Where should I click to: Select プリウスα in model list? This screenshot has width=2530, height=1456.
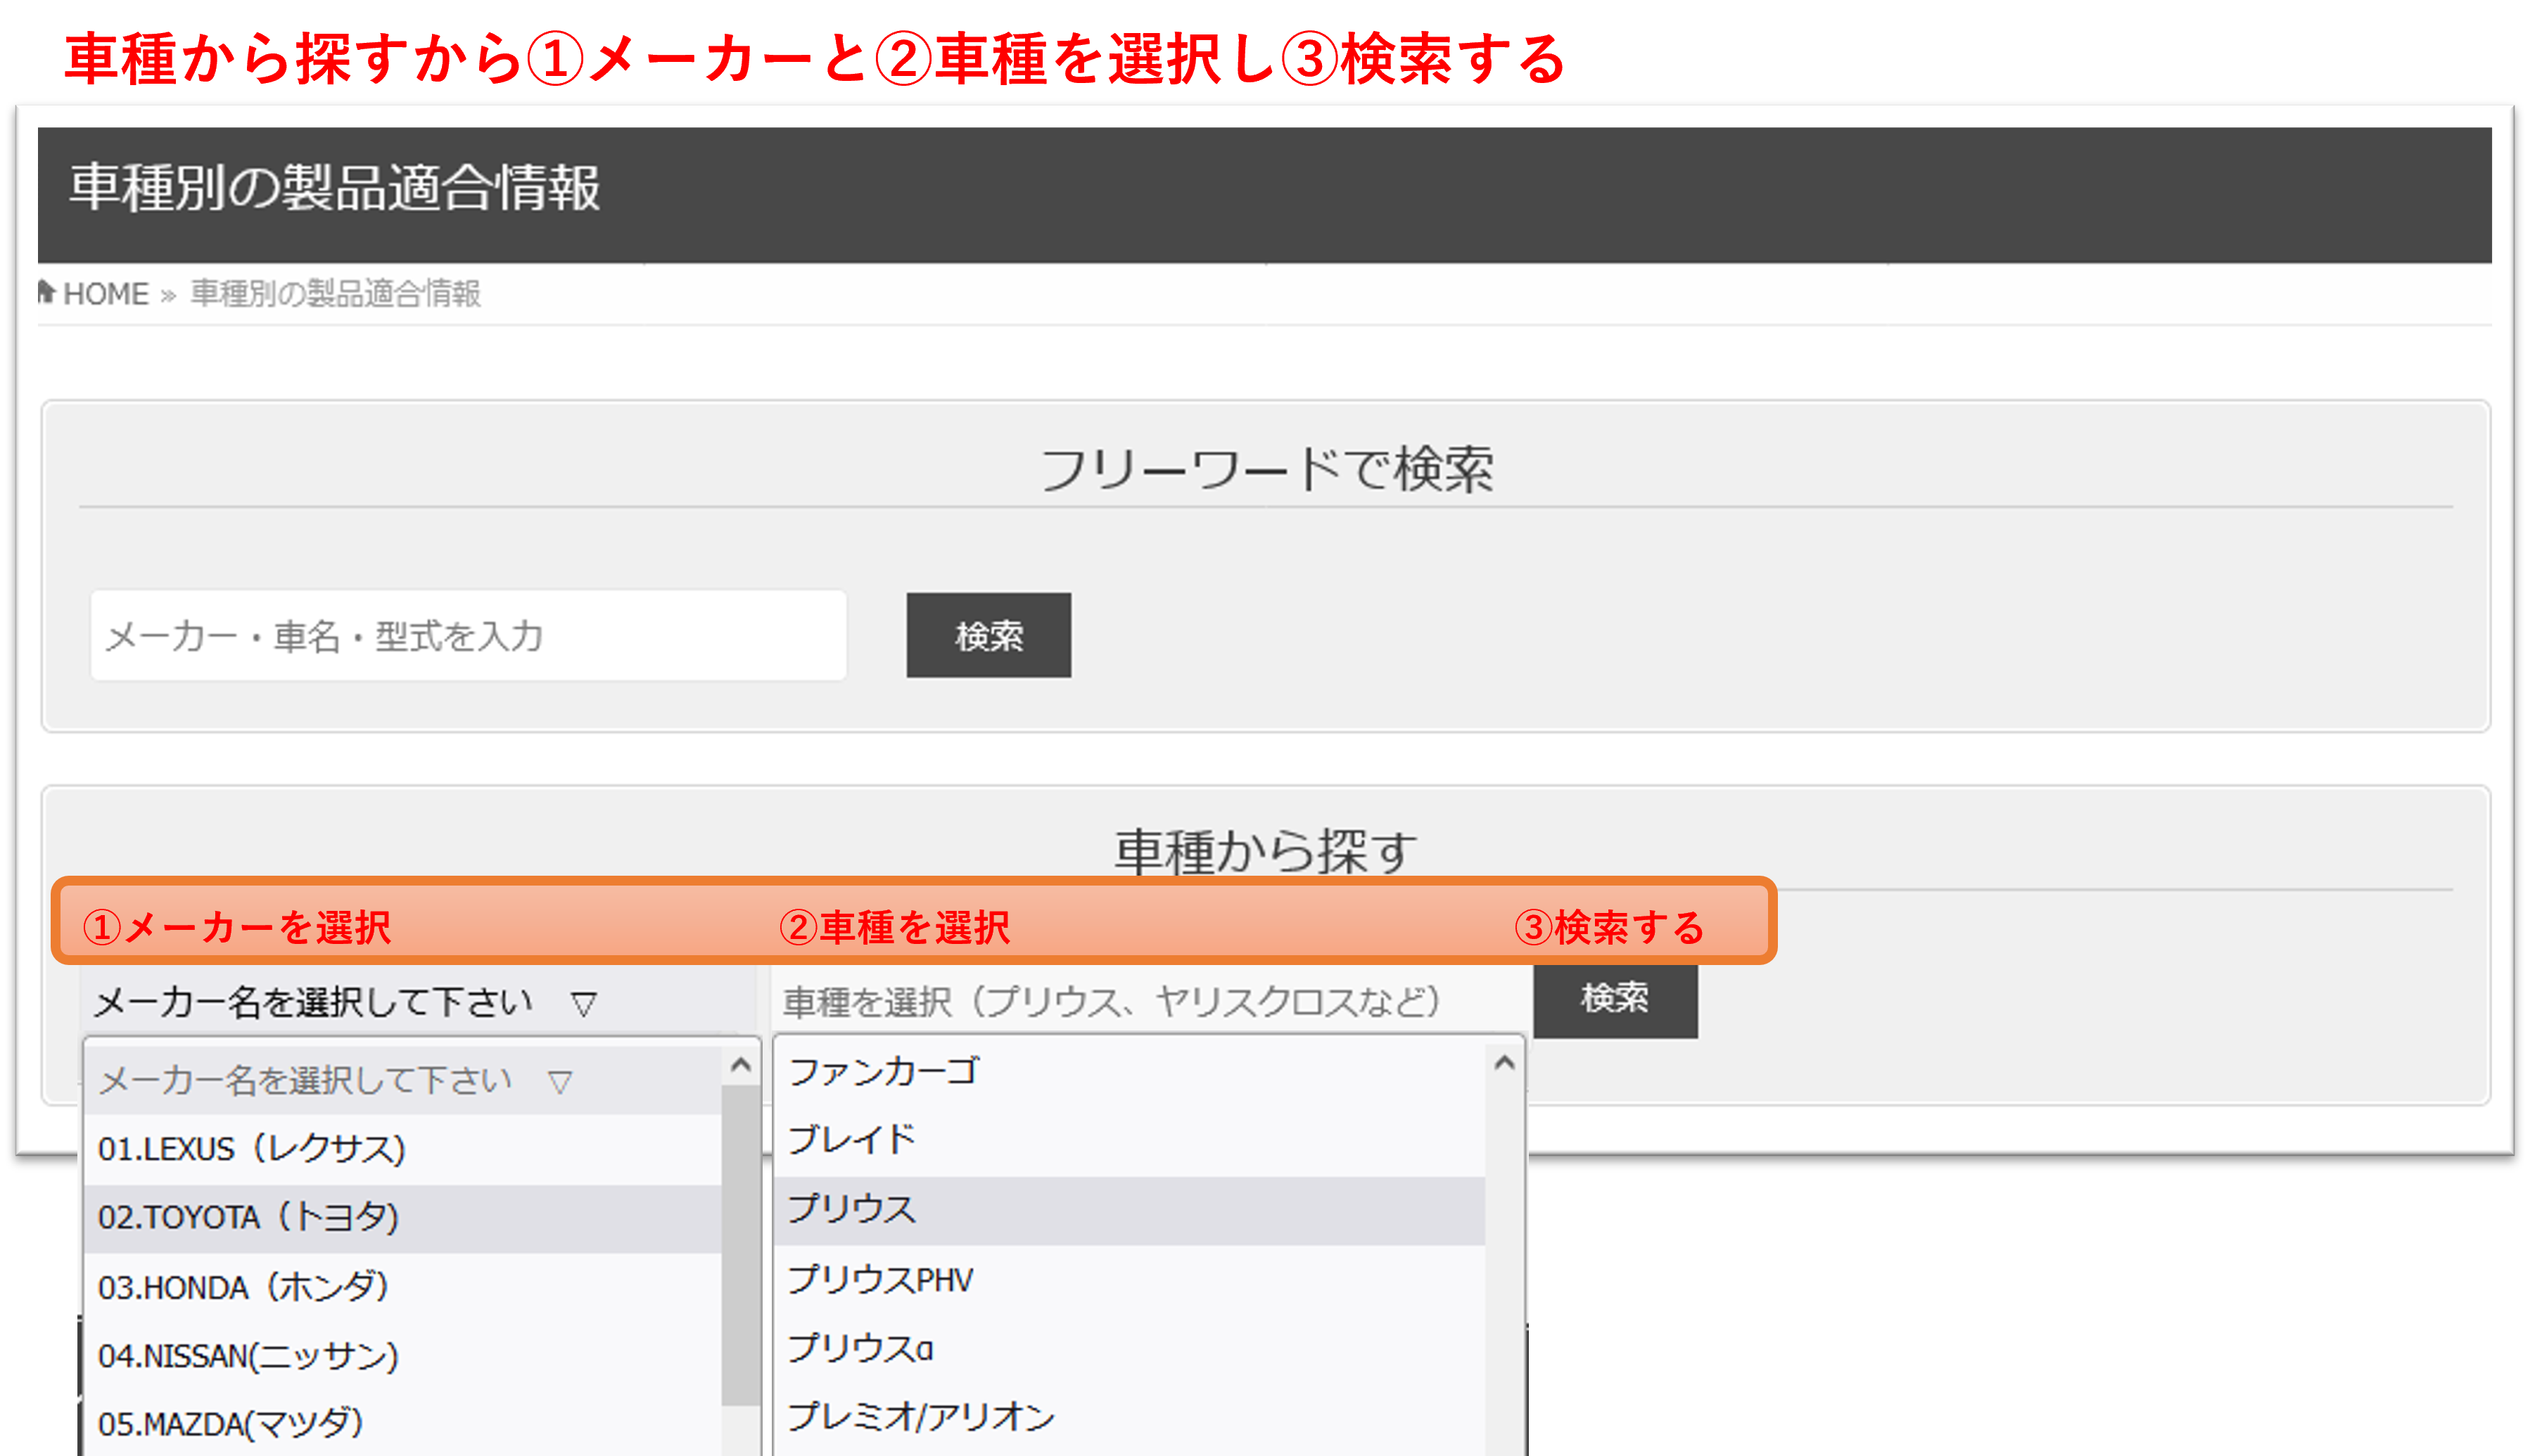[x=1130, y=1348]
